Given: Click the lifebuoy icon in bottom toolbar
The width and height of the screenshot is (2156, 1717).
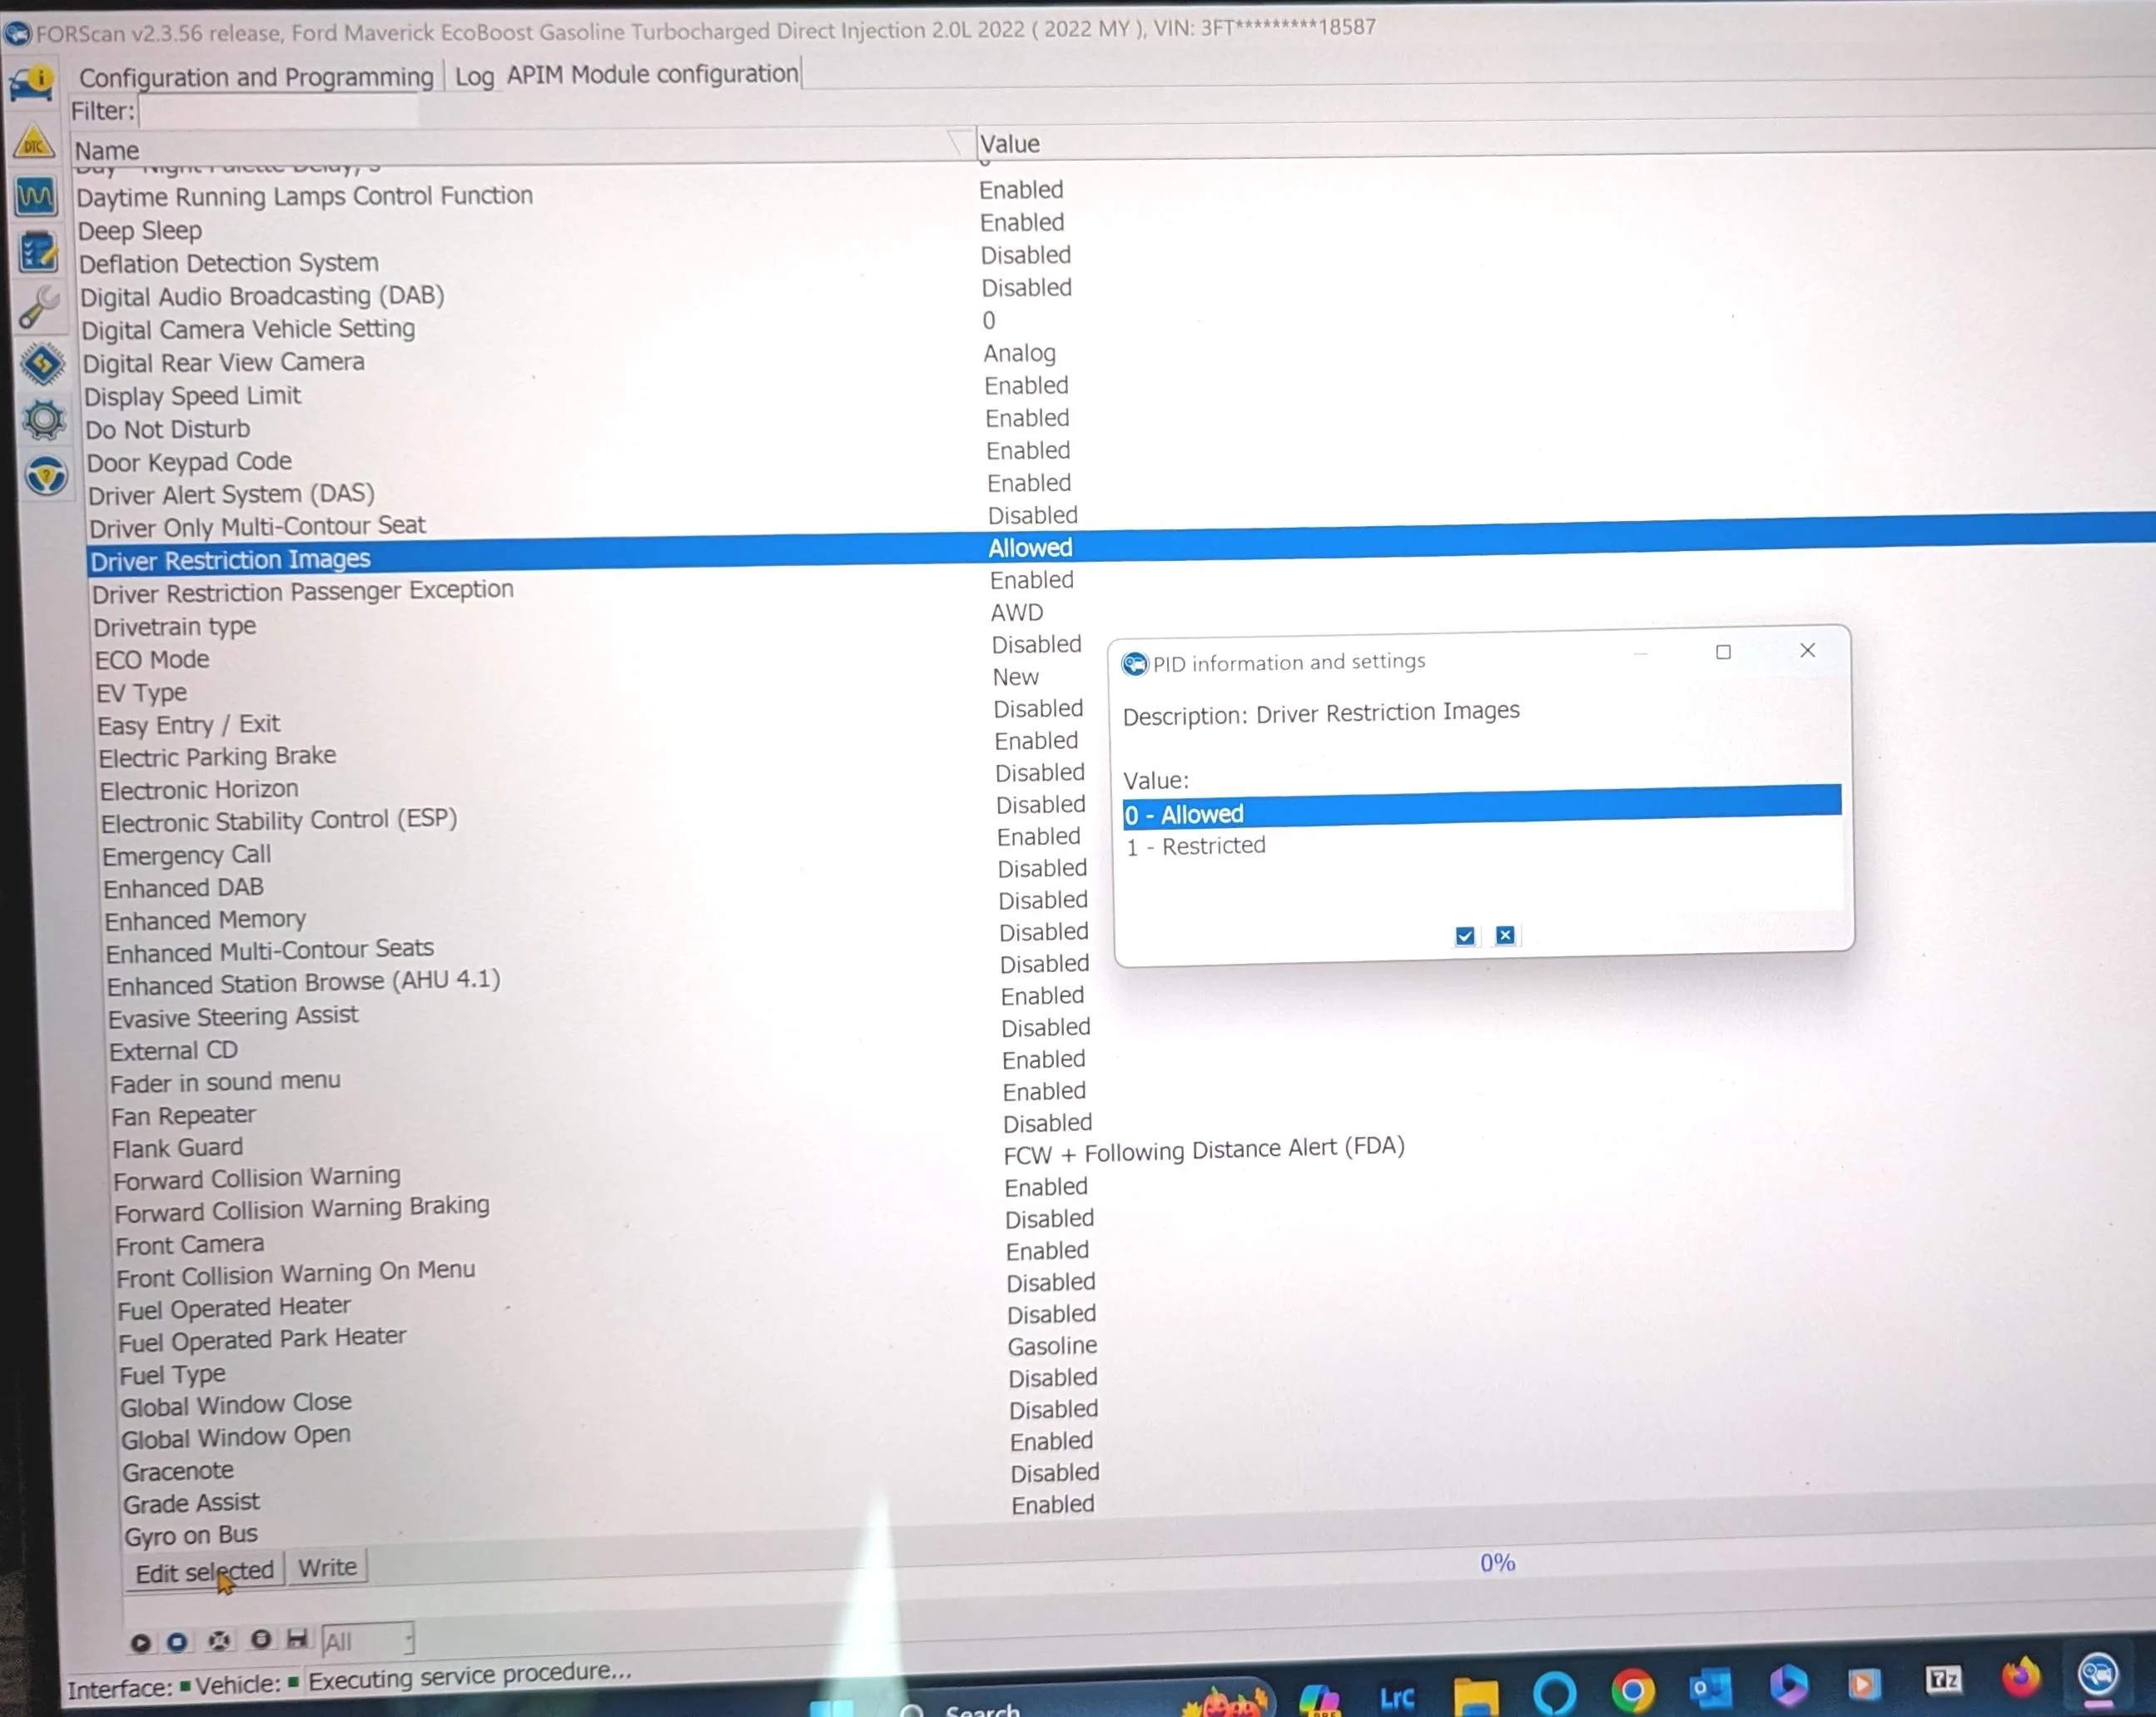Looking at the screenshot, I should (x=219, y=1640).
